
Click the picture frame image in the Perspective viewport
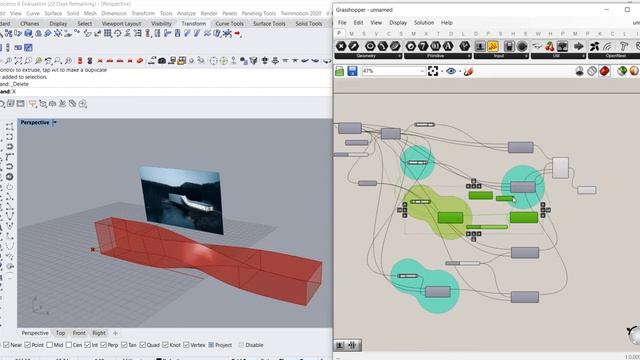(181, 200)
